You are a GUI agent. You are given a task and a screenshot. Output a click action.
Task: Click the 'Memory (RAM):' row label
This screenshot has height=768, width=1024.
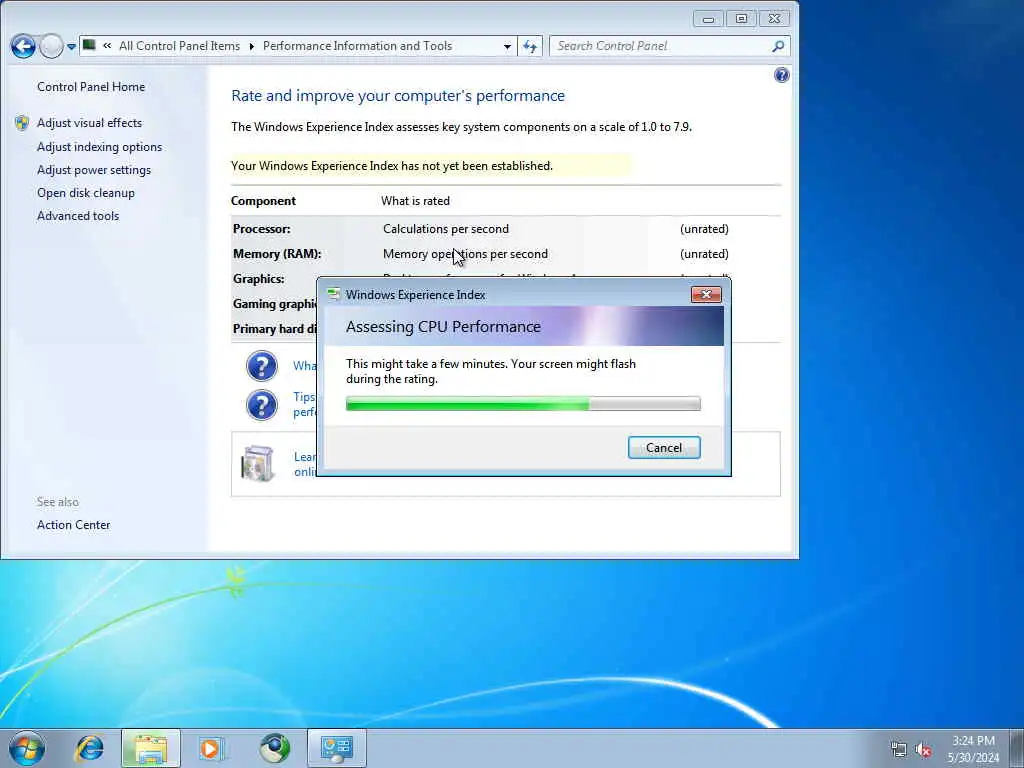(277, 254)
